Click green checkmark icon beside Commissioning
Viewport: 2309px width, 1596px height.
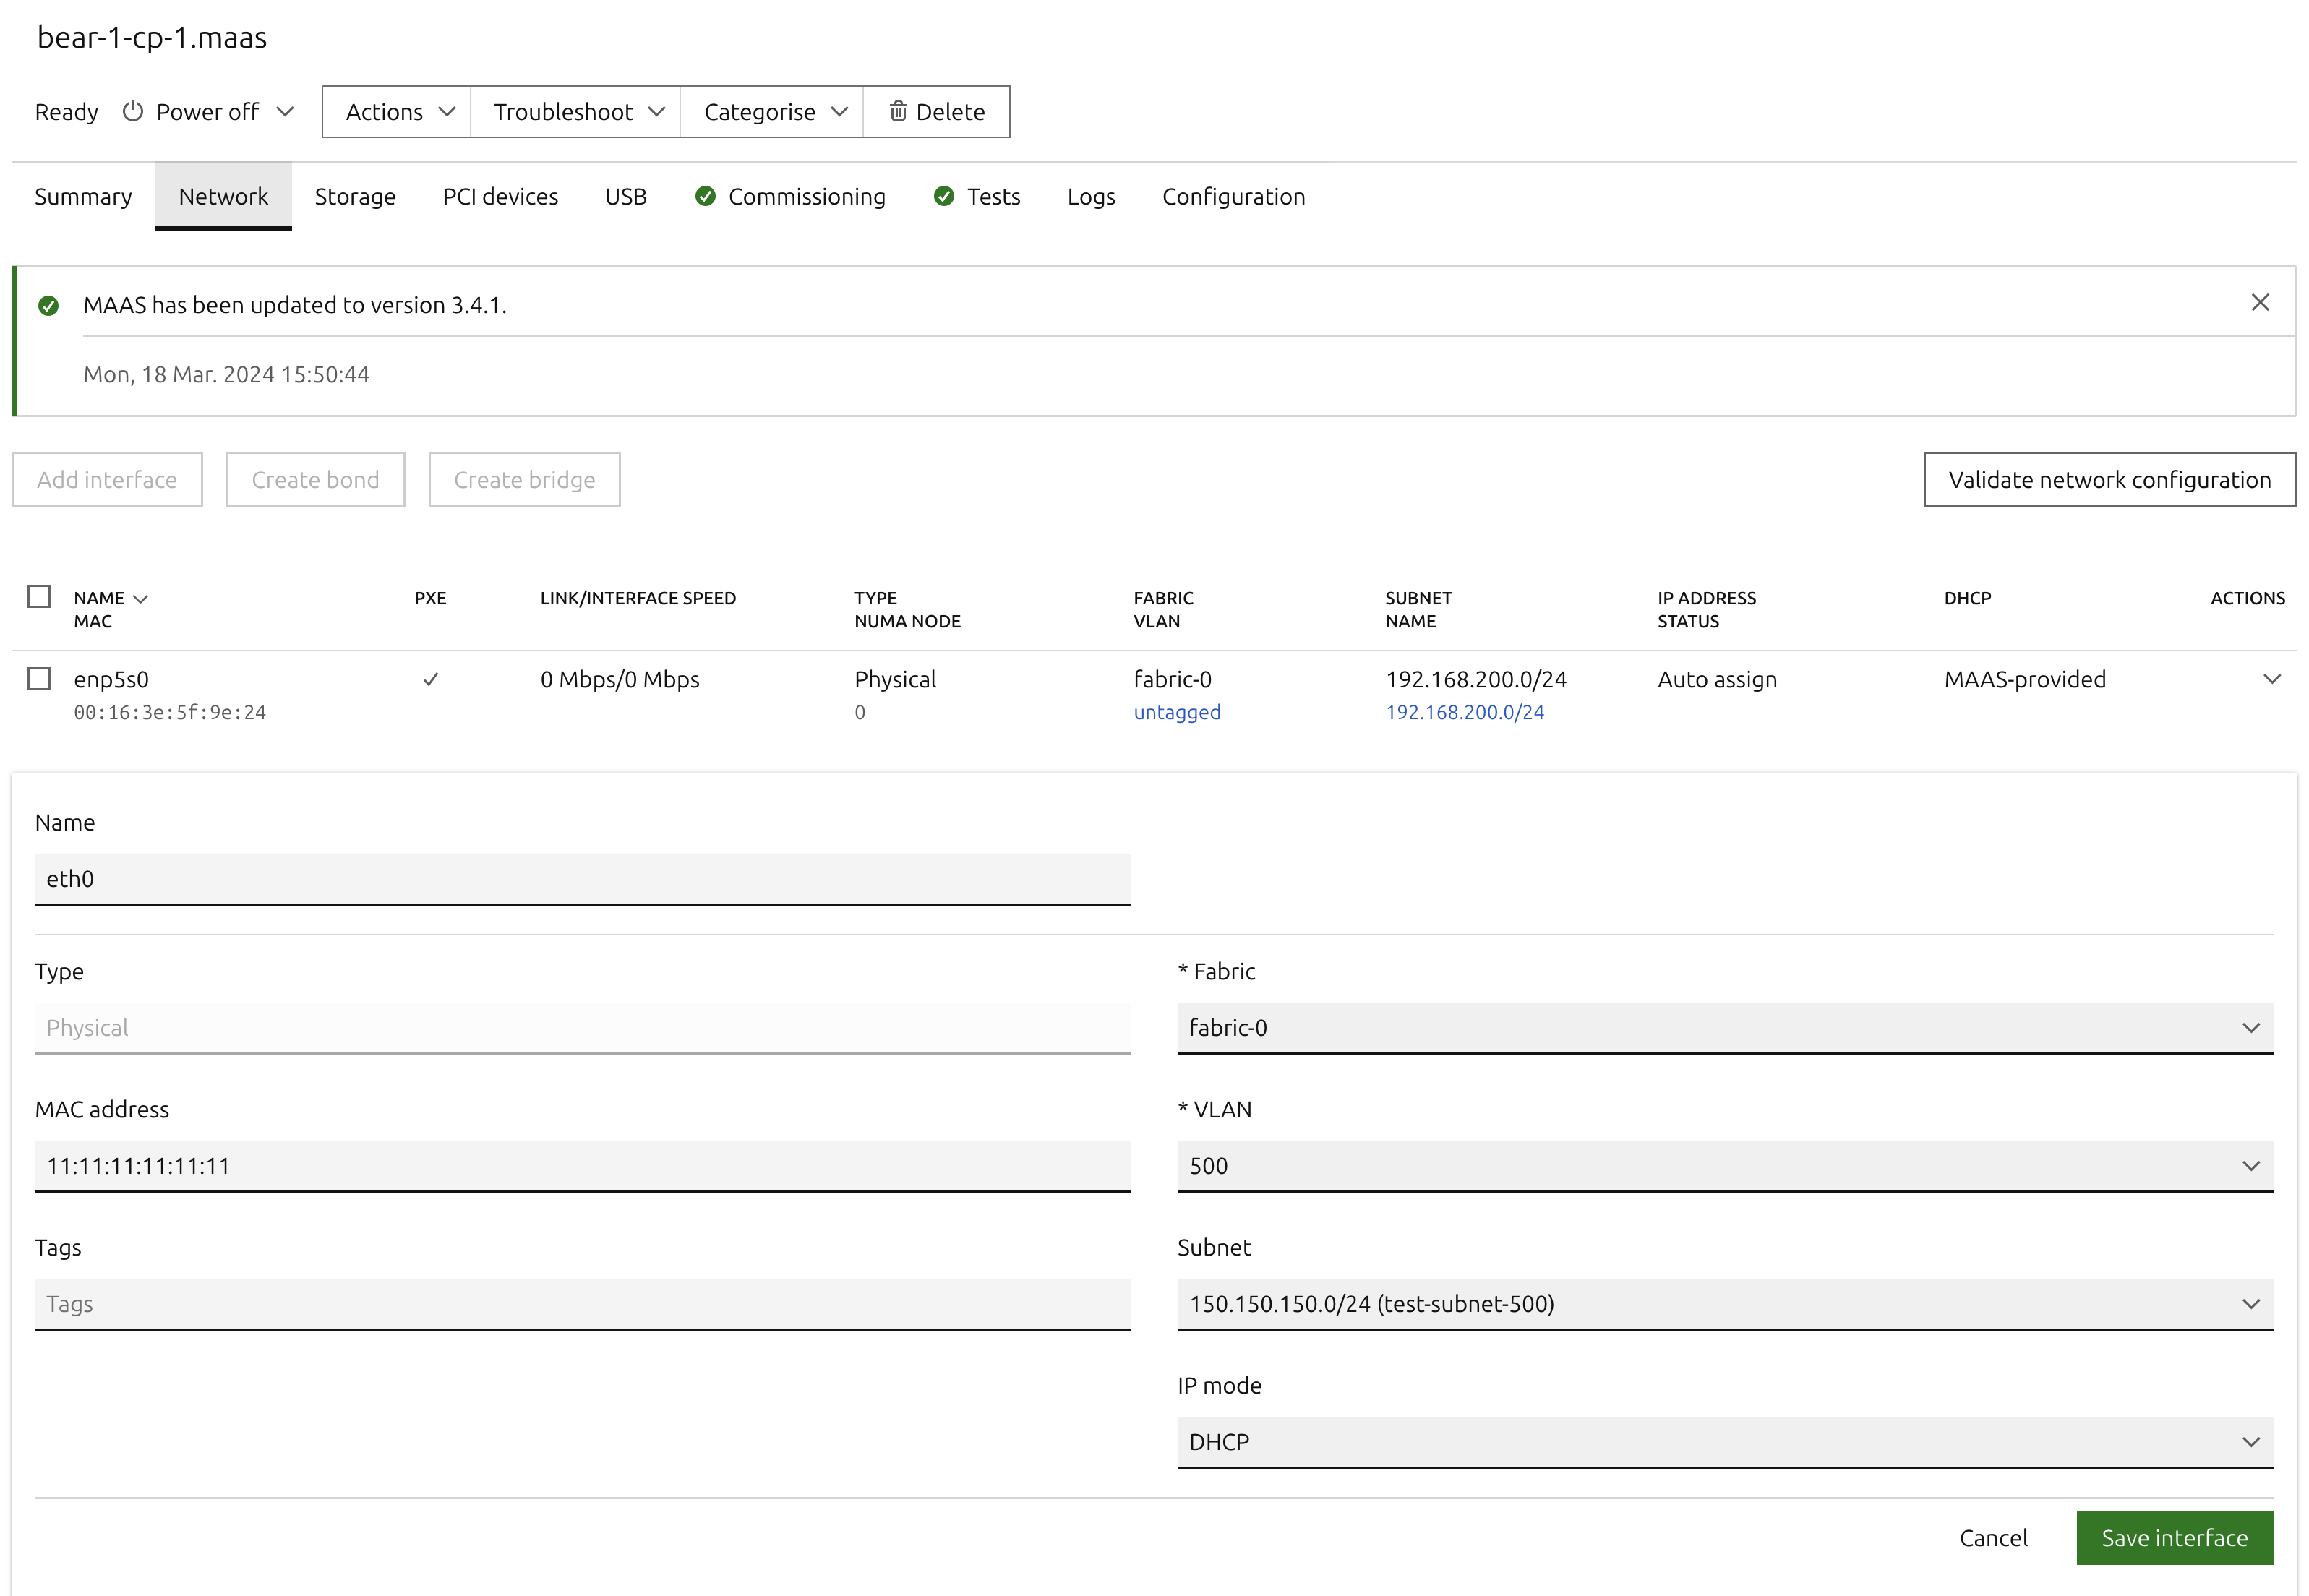click(705, 196)
